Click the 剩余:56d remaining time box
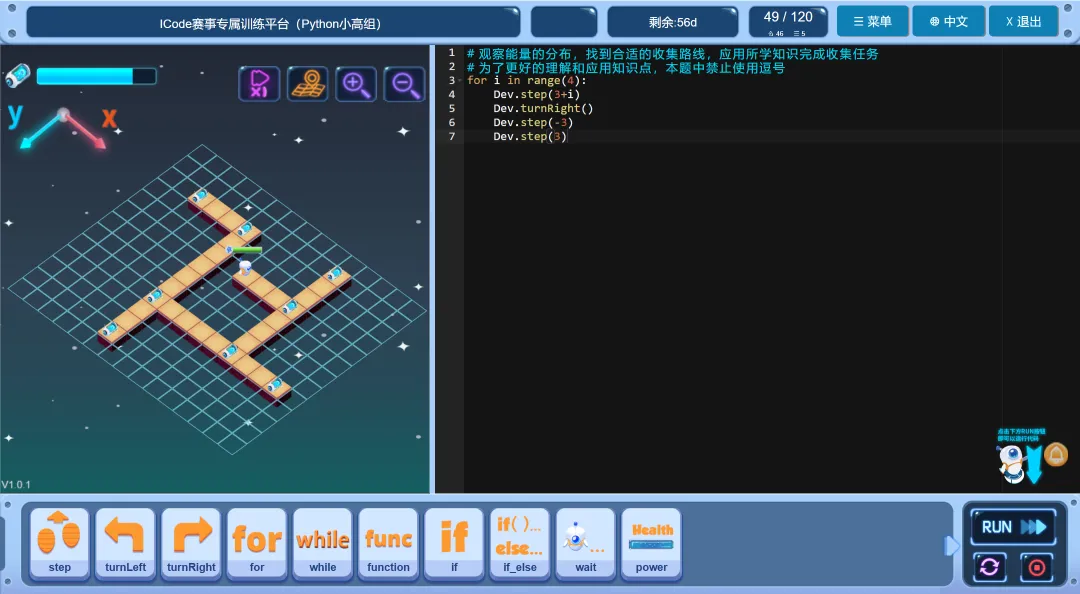Screen dimensions: 1080x594 tap(672, 22)
